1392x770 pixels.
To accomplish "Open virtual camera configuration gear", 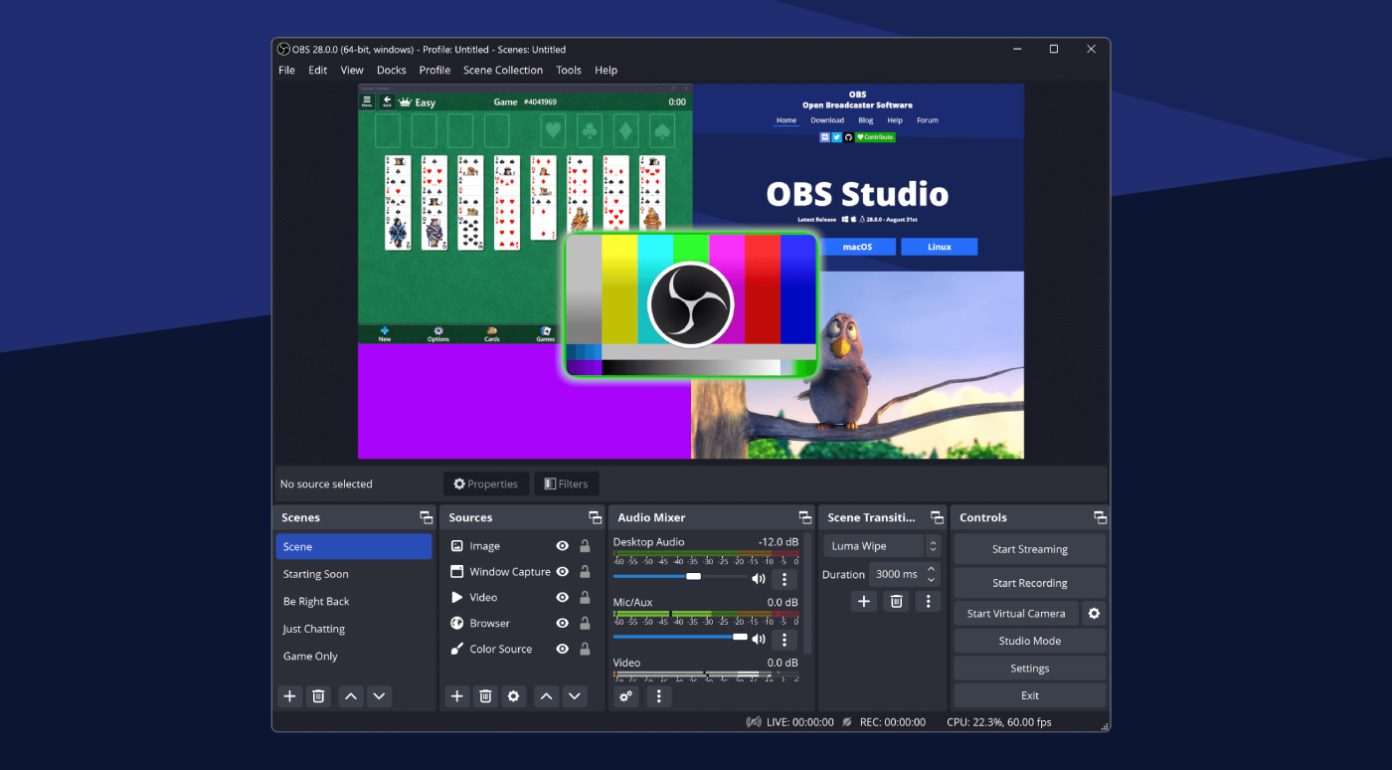I will (x=1094, y=613).
